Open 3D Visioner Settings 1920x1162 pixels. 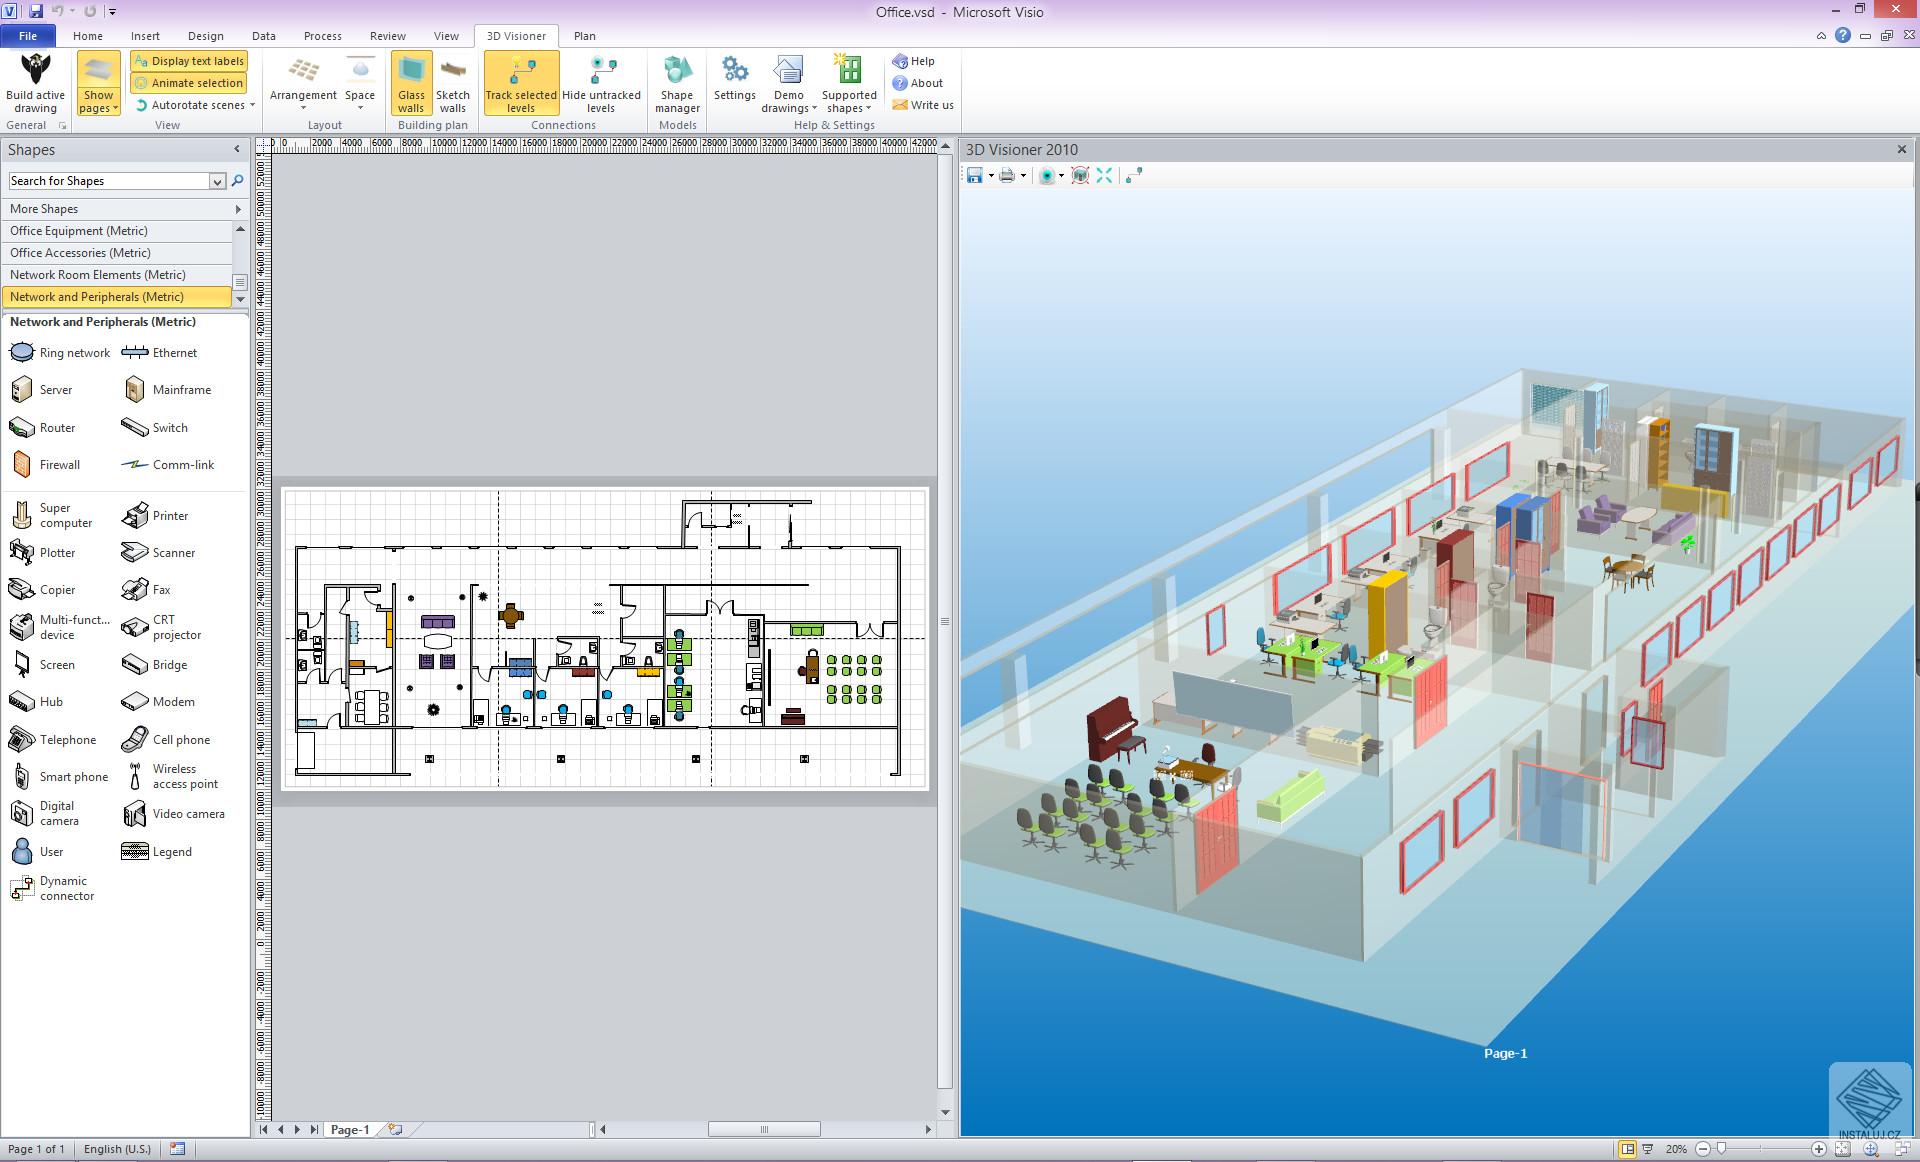point(735,82)
